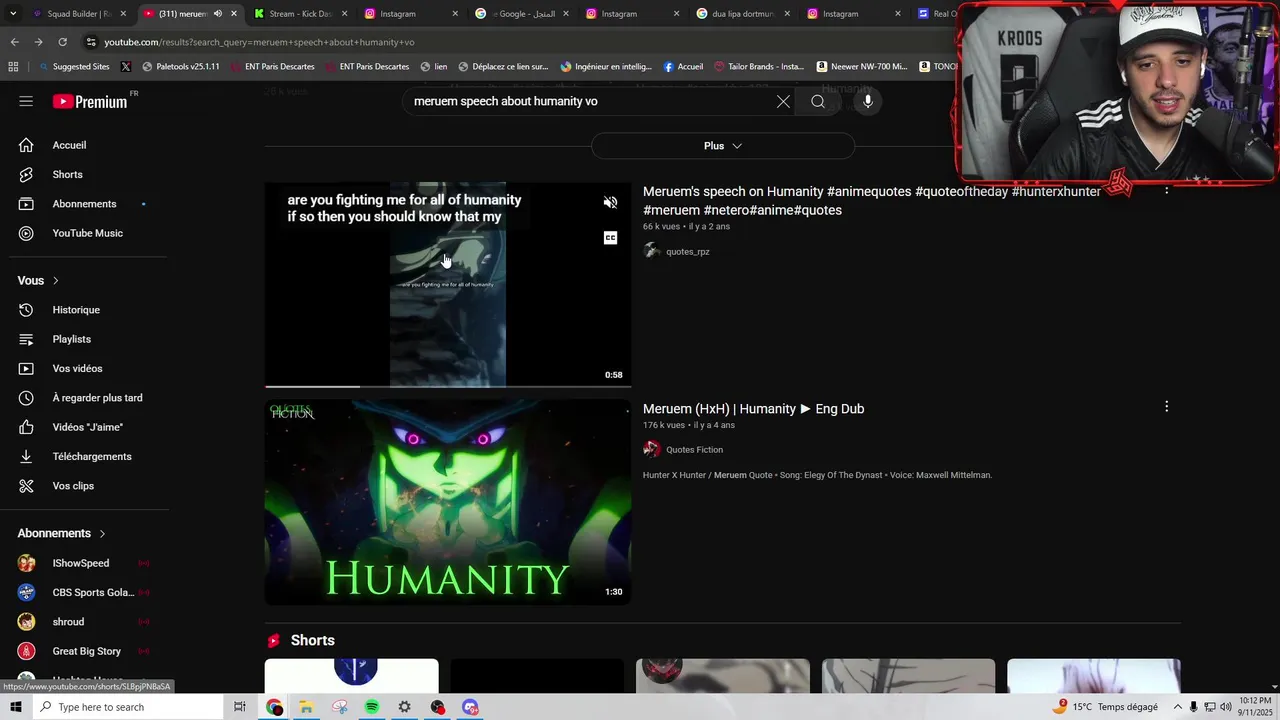Open Quotes Fiction channel avatar

pyautogui.click(x=652, y=449)
